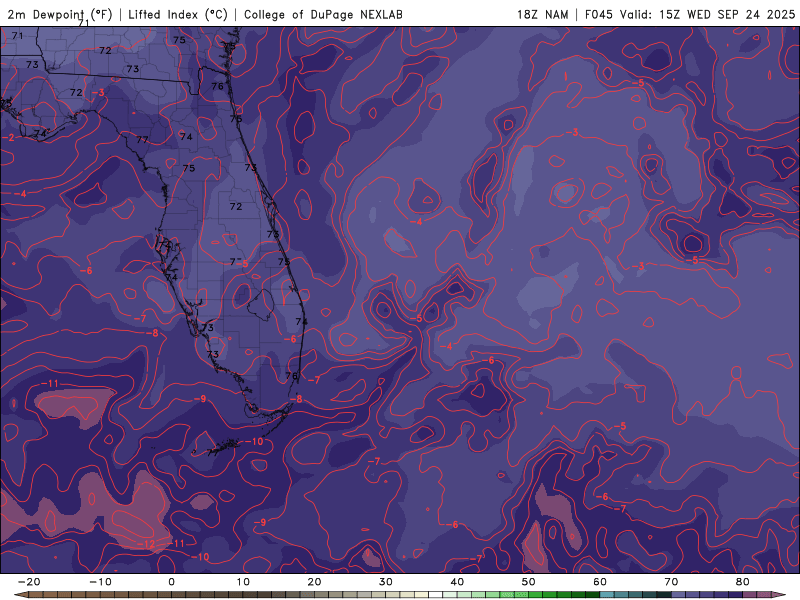Click the "80" color scale label

(x=743, y=582)
